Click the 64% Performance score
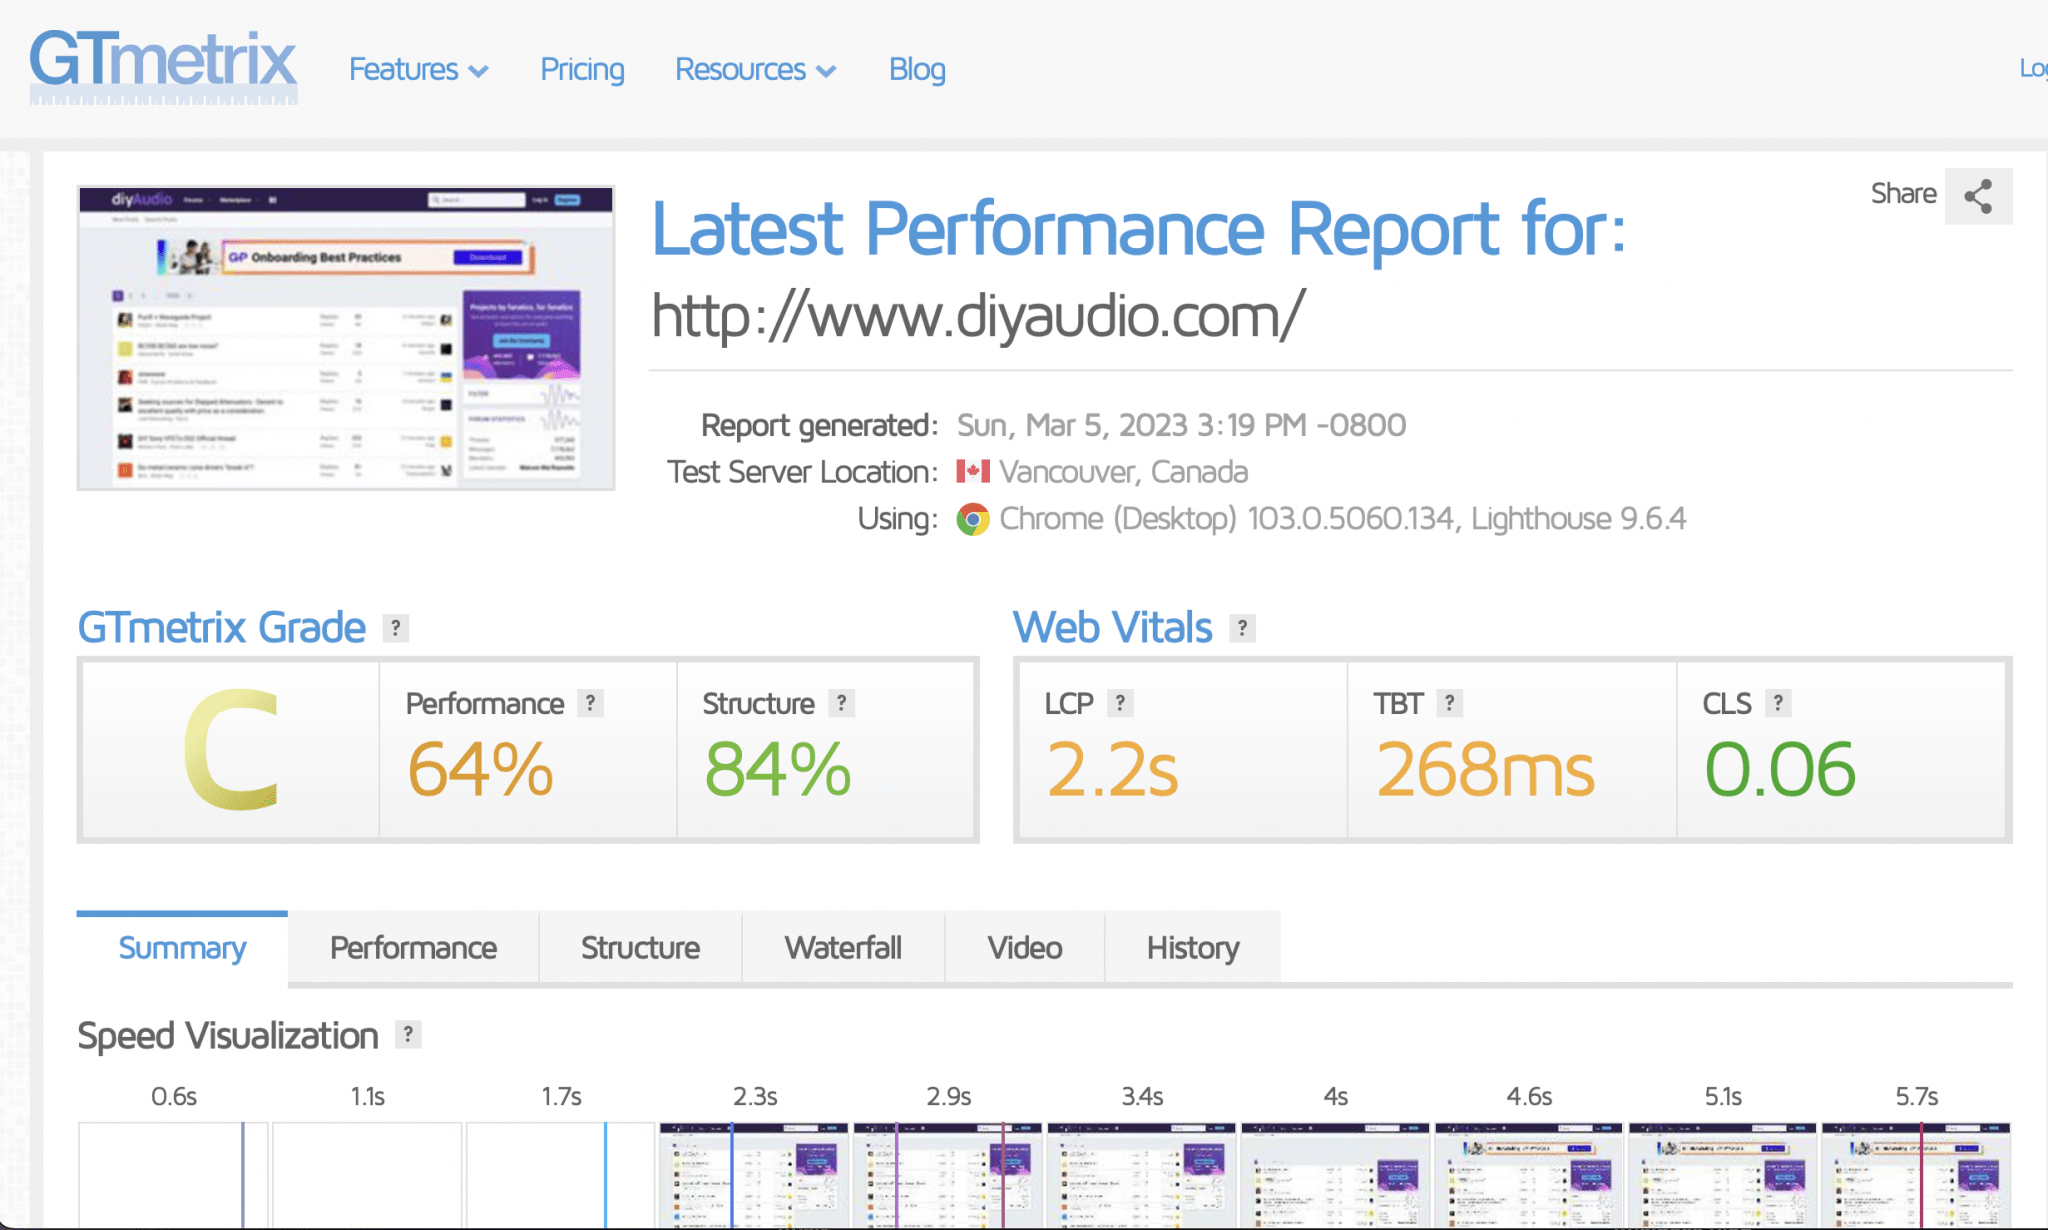This screenshot has height=1230, width=2048. point(480,770)
